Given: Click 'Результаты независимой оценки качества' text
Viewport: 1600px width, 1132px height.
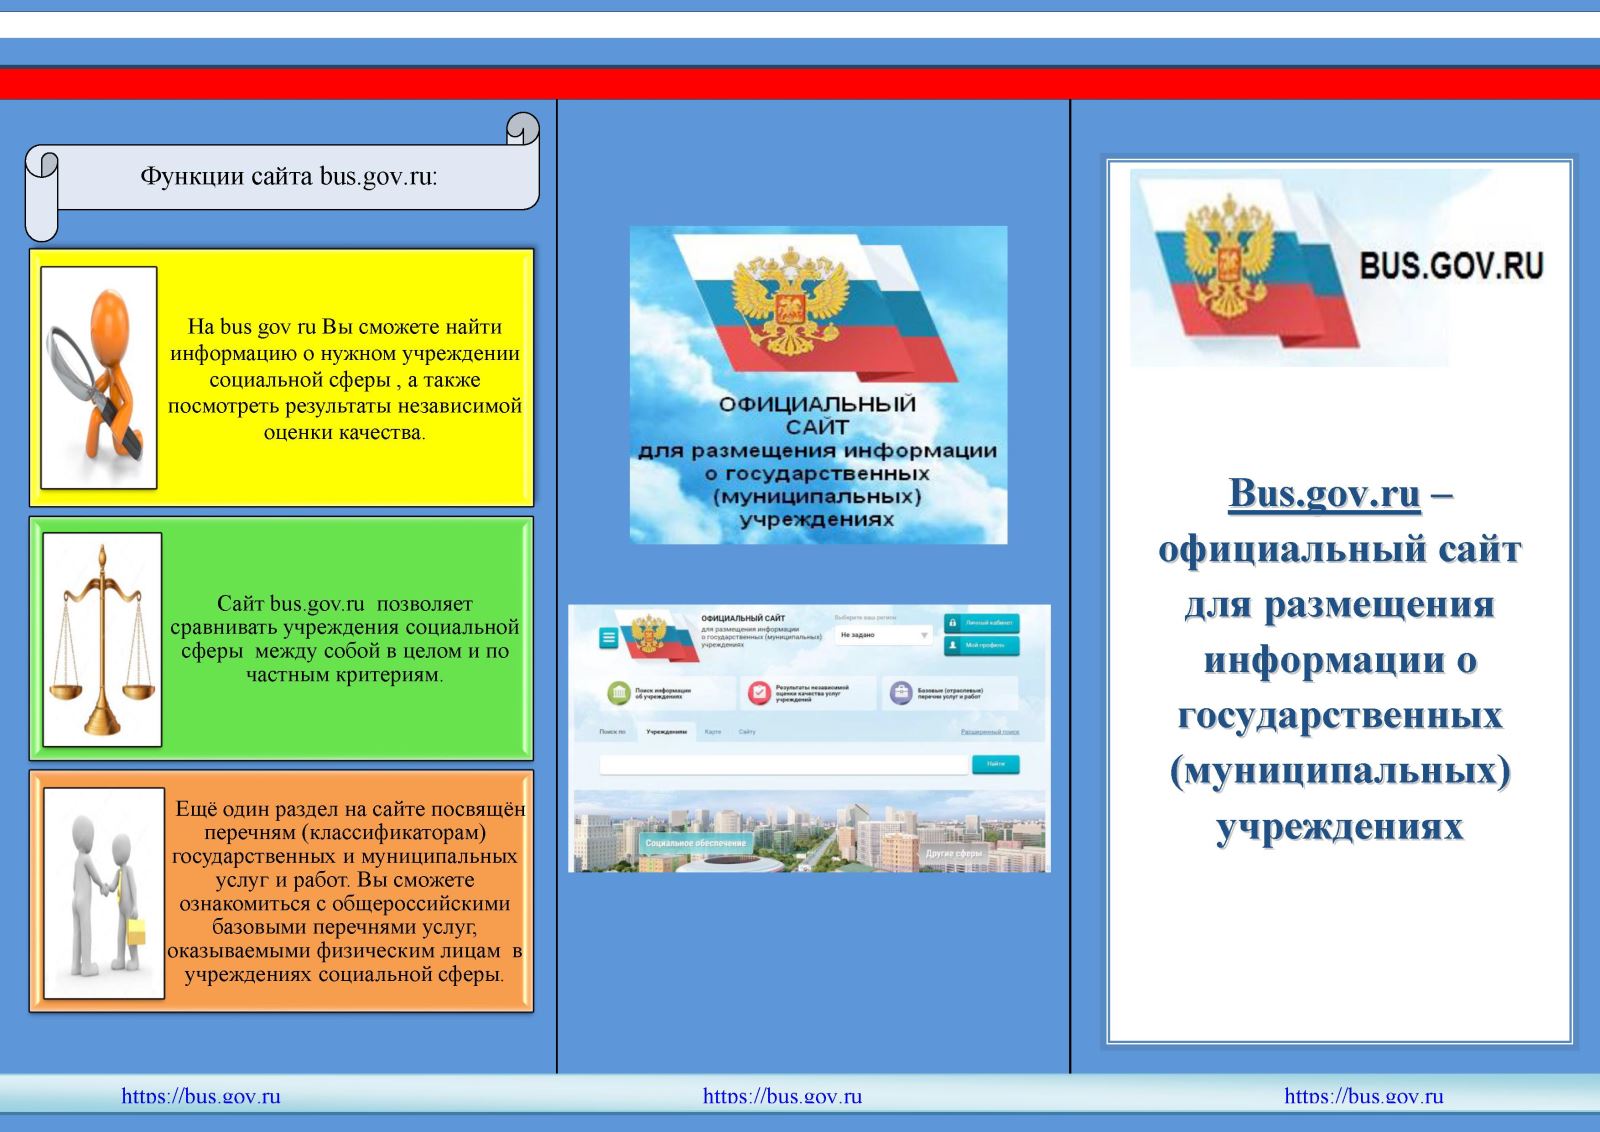Looking at the screenshot, I should (812, 693).
